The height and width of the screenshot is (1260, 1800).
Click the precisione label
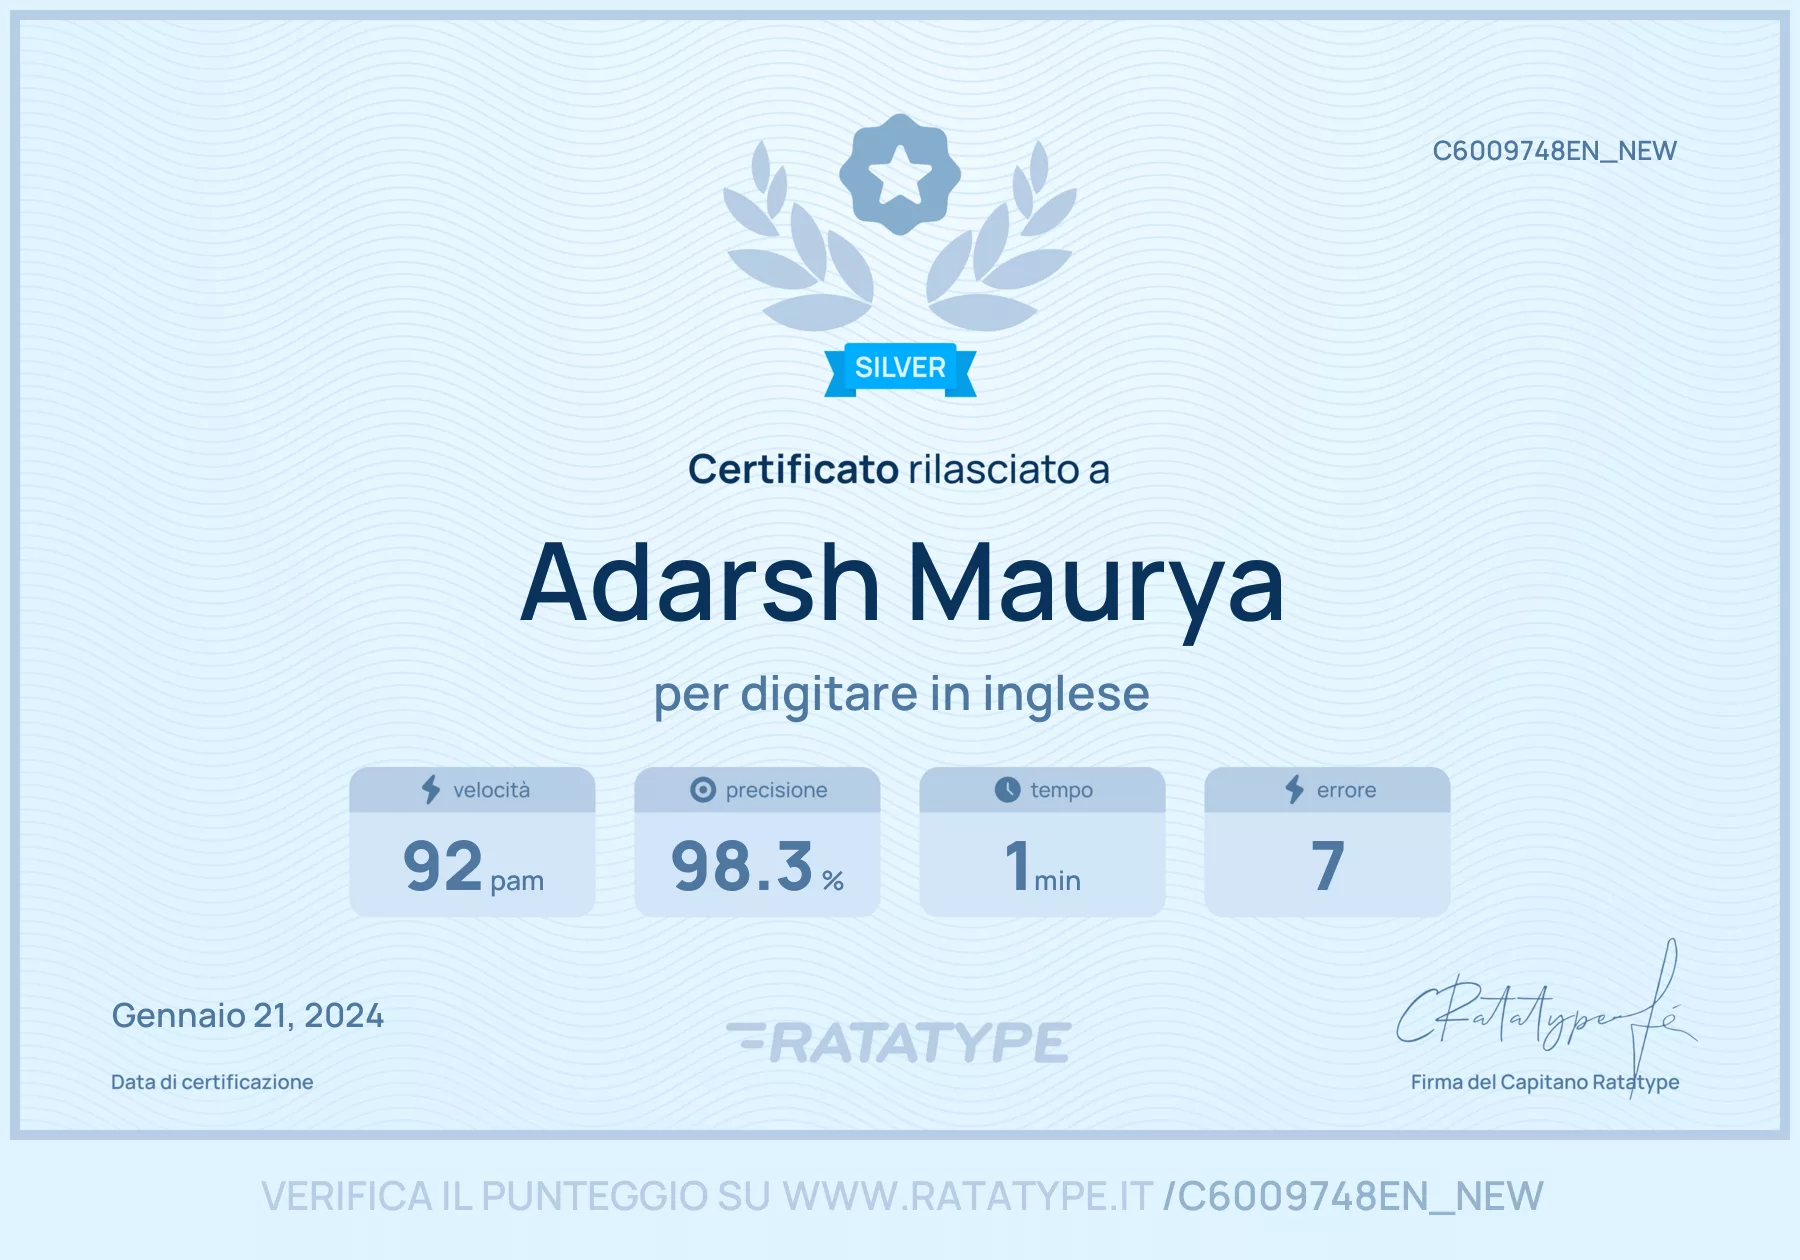tap(776, 790)
